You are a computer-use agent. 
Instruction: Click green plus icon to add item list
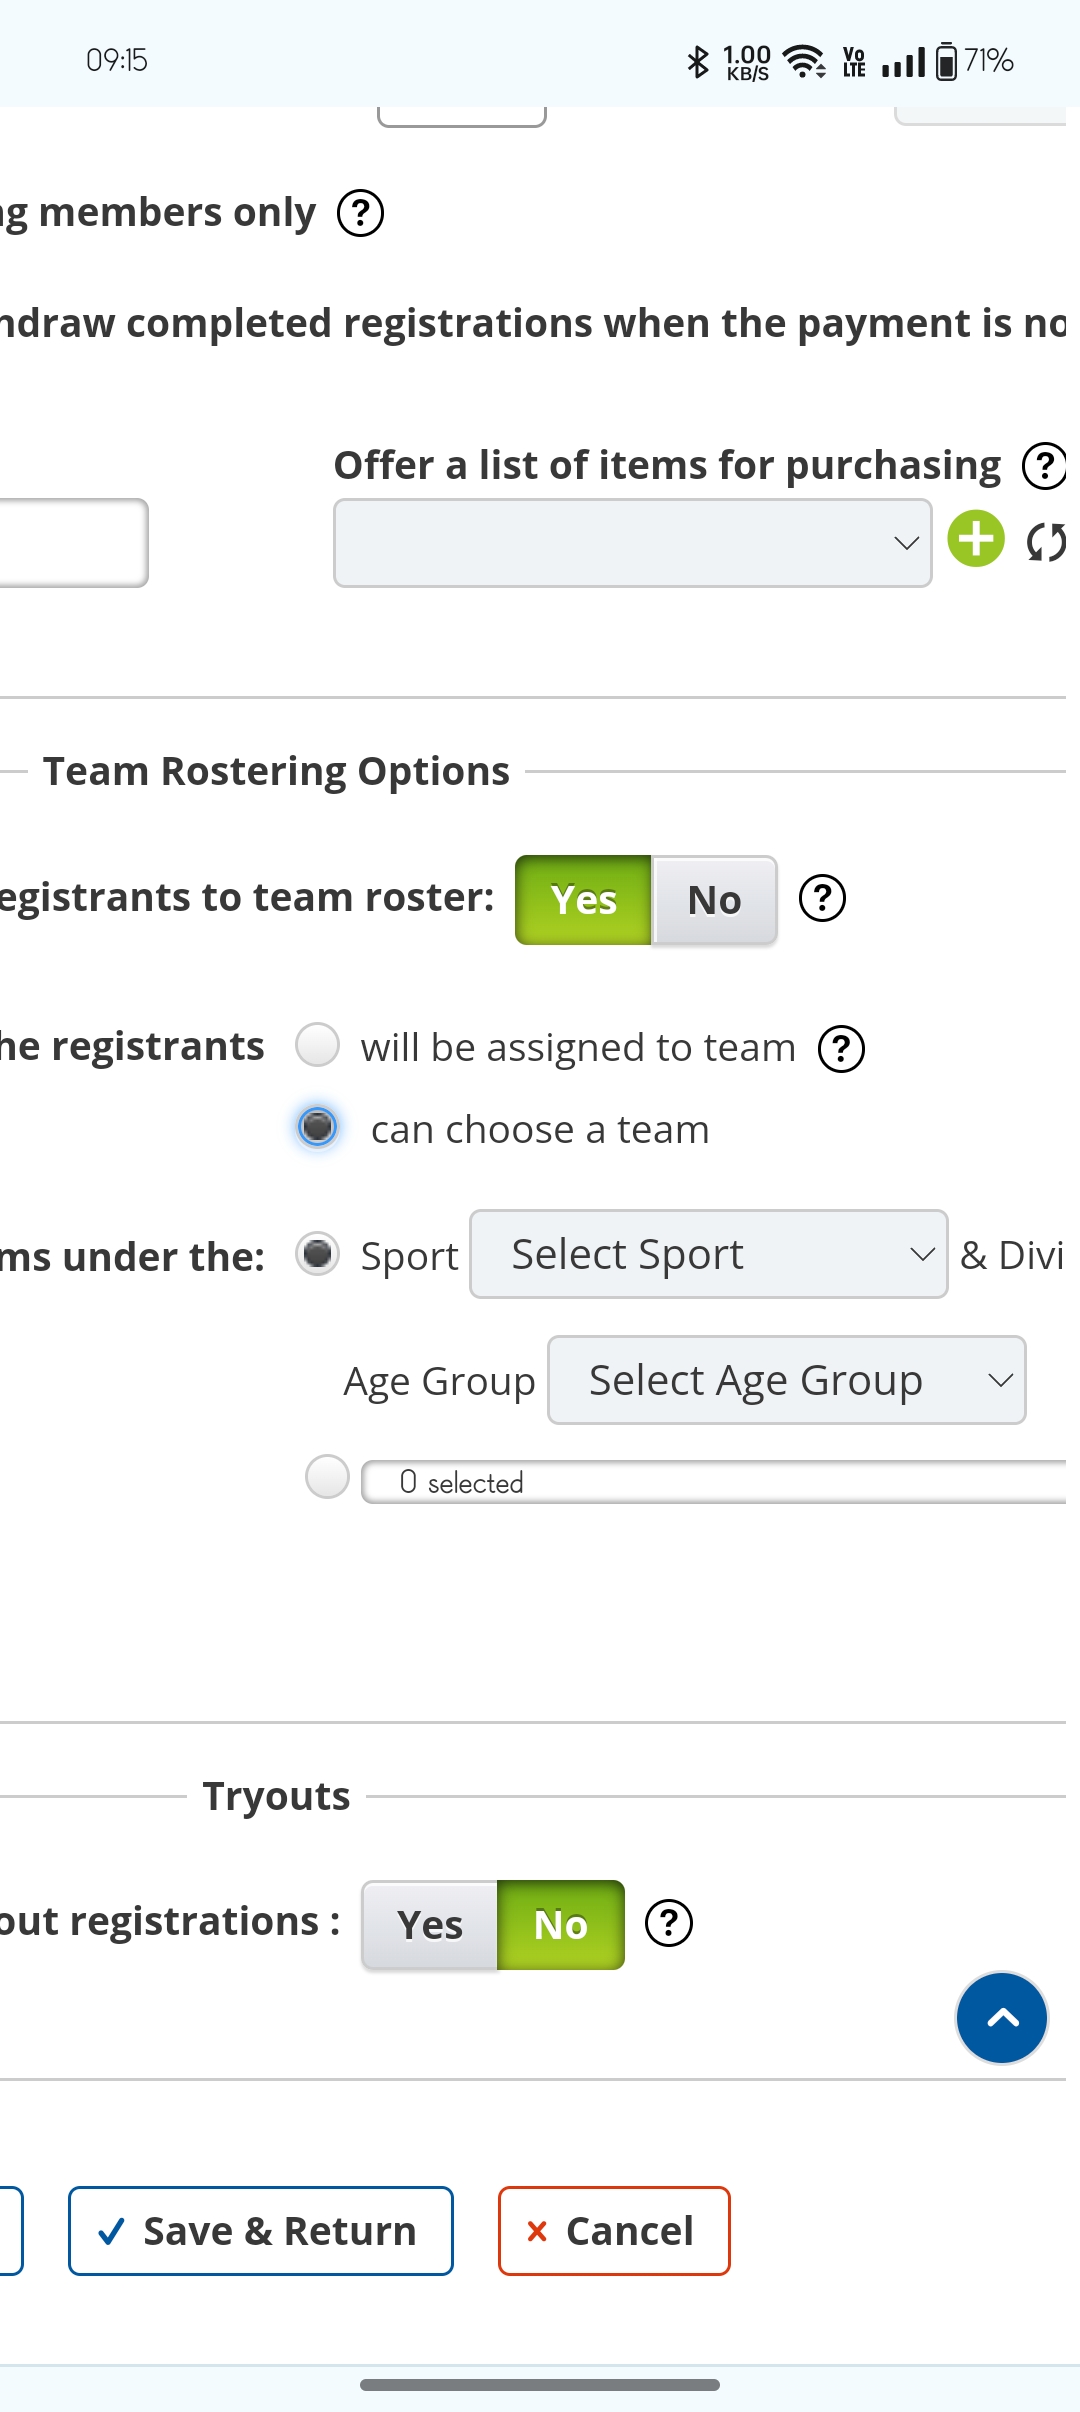tap(976, 539)
